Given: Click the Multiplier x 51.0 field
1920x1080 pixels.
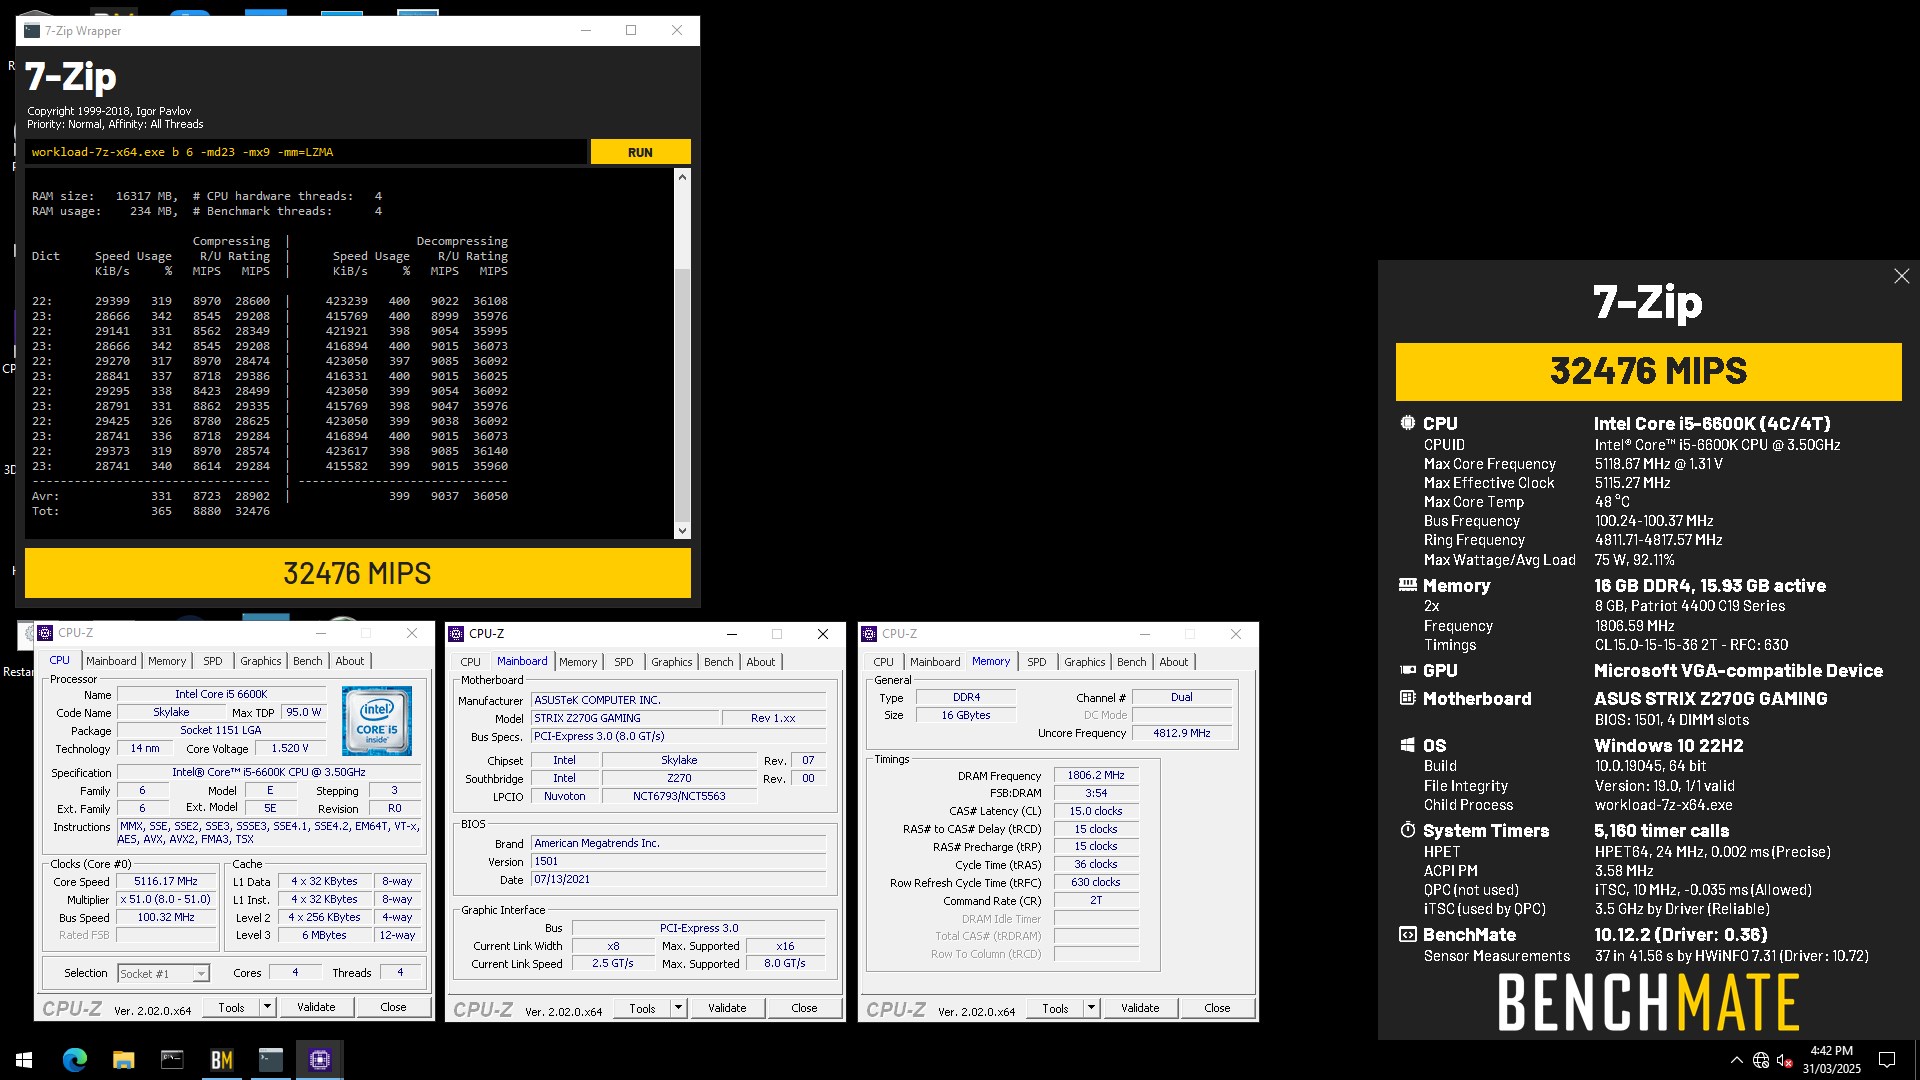Looking at the screenshot, I should pos(166,900).
